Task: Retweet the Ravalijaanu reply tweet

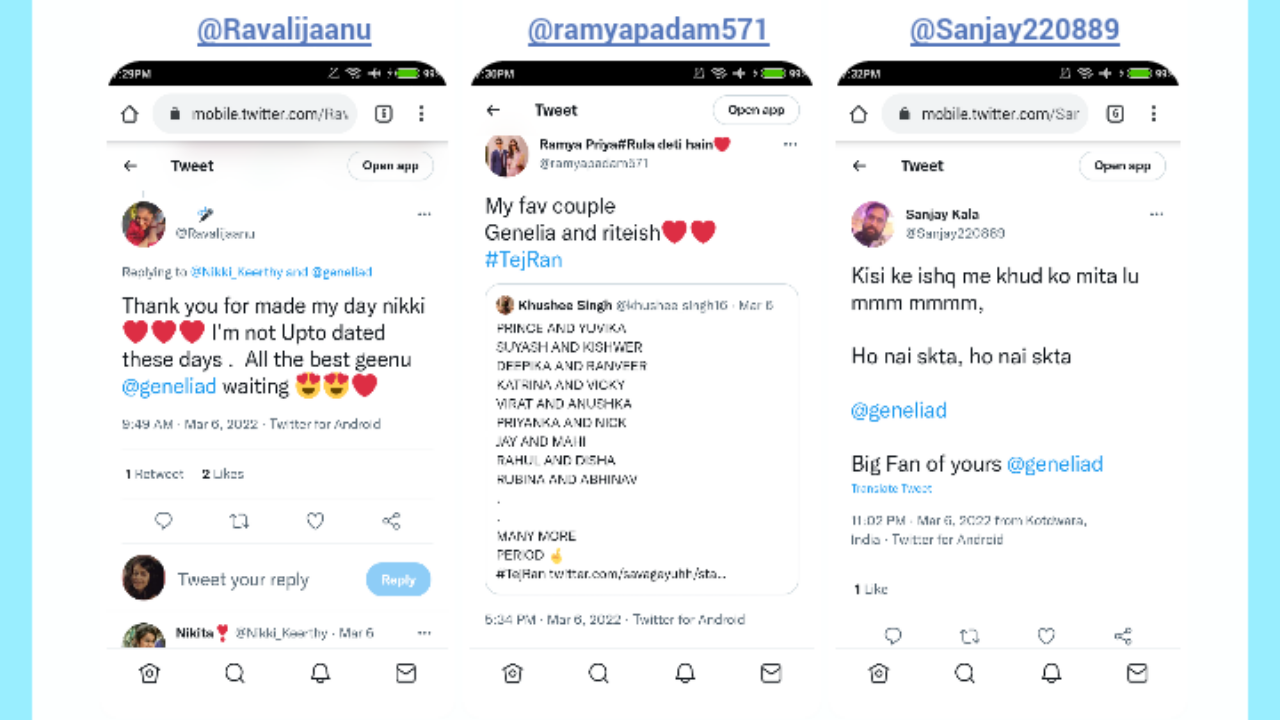Action: click(x=239, y=521)
